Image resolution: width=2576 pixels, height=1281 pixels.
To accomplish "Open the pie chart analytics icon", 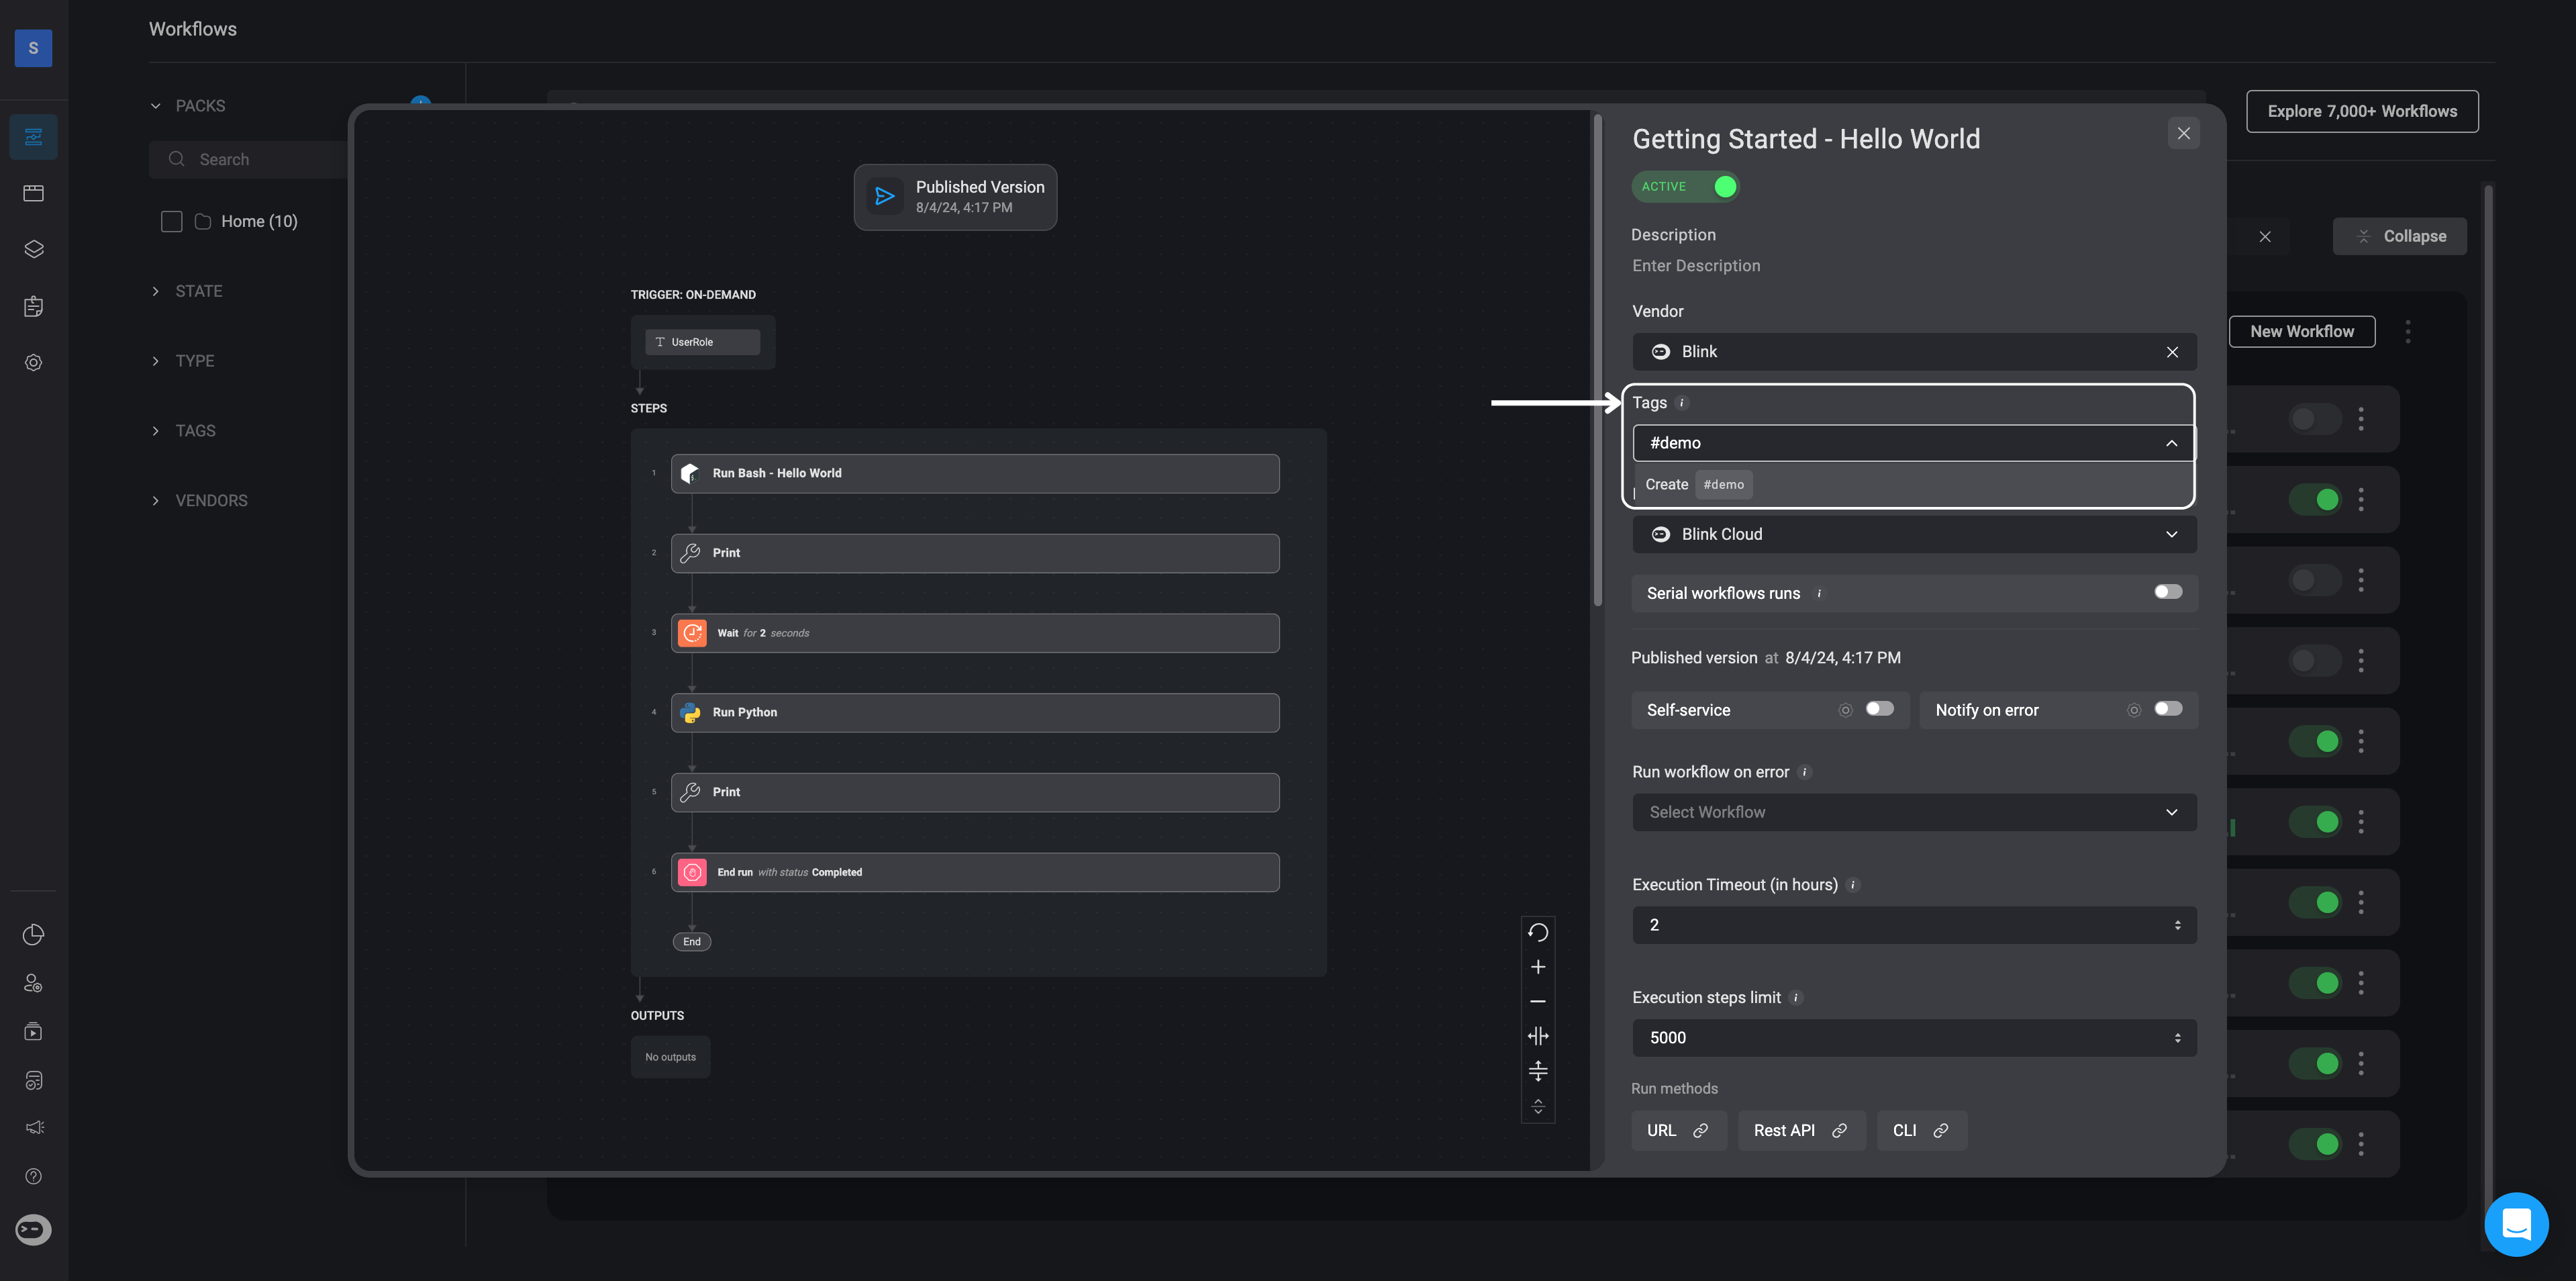I will point(33,935).
